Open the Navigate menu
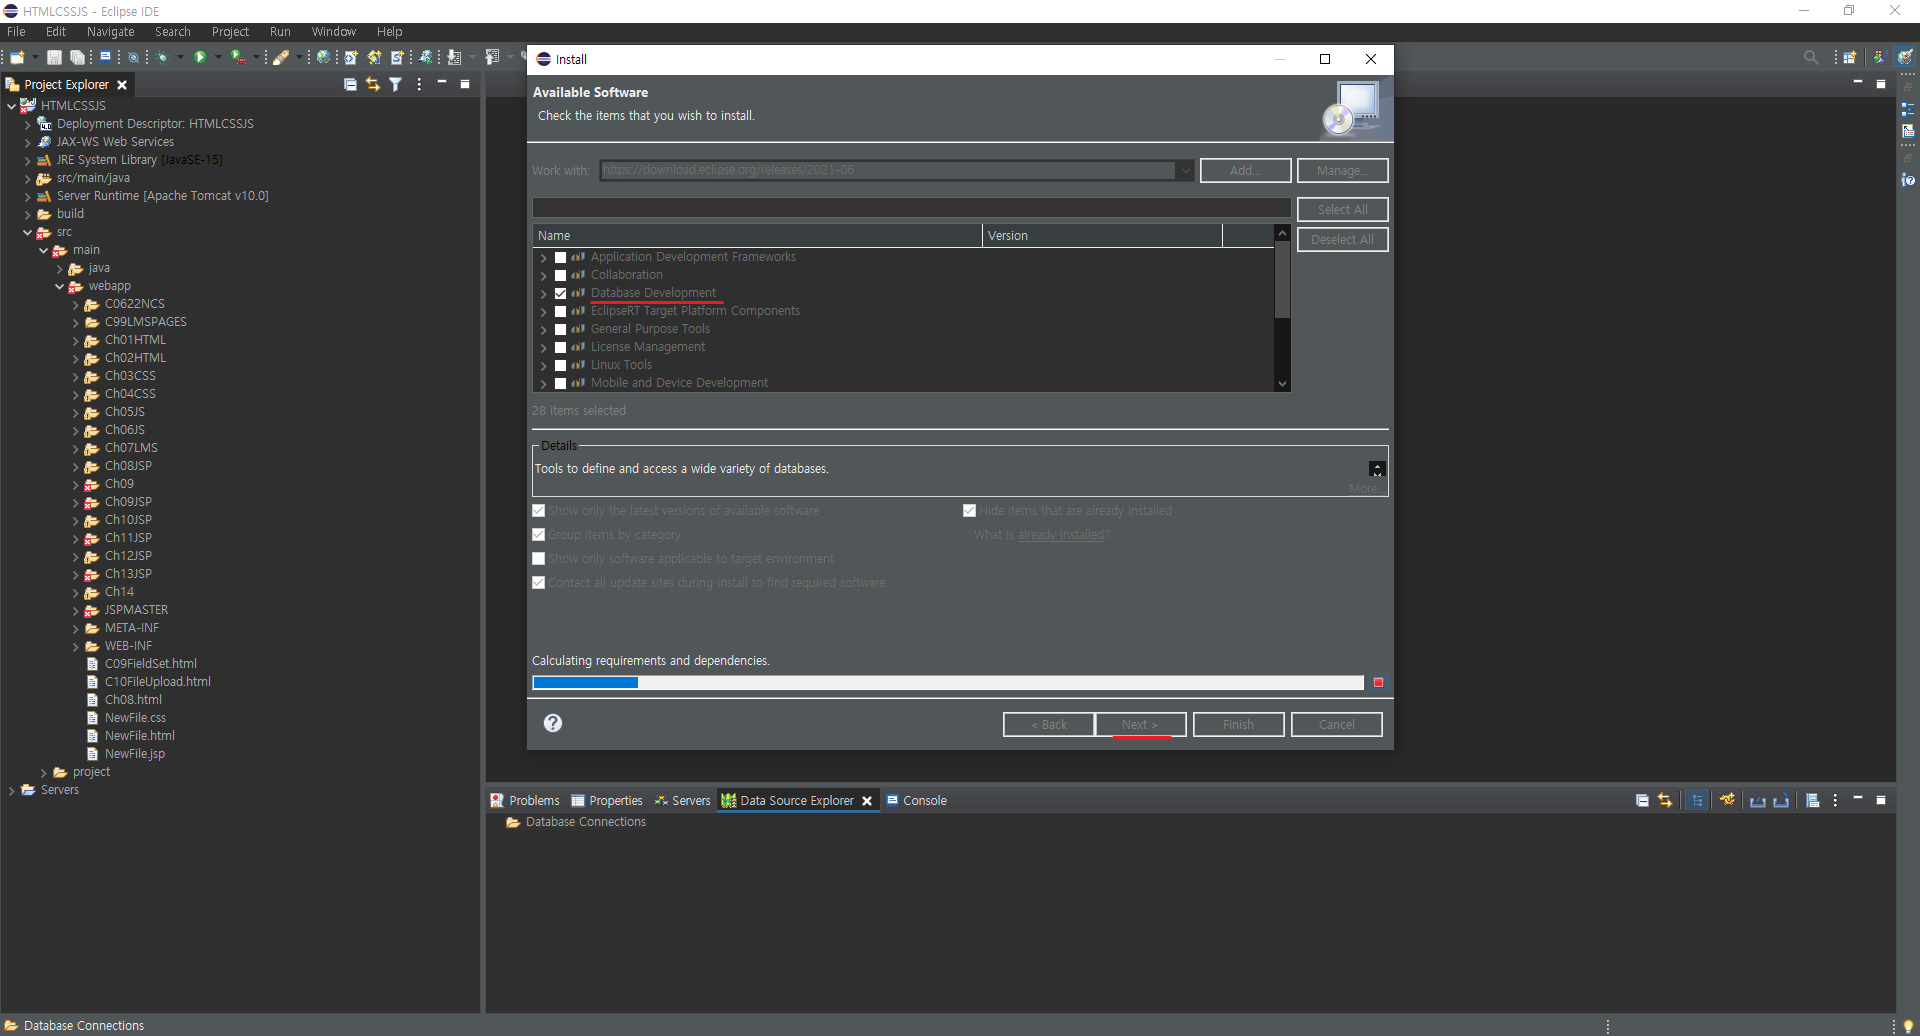The height and width of the screenshot is (1036, 1920). coord(110,32)
